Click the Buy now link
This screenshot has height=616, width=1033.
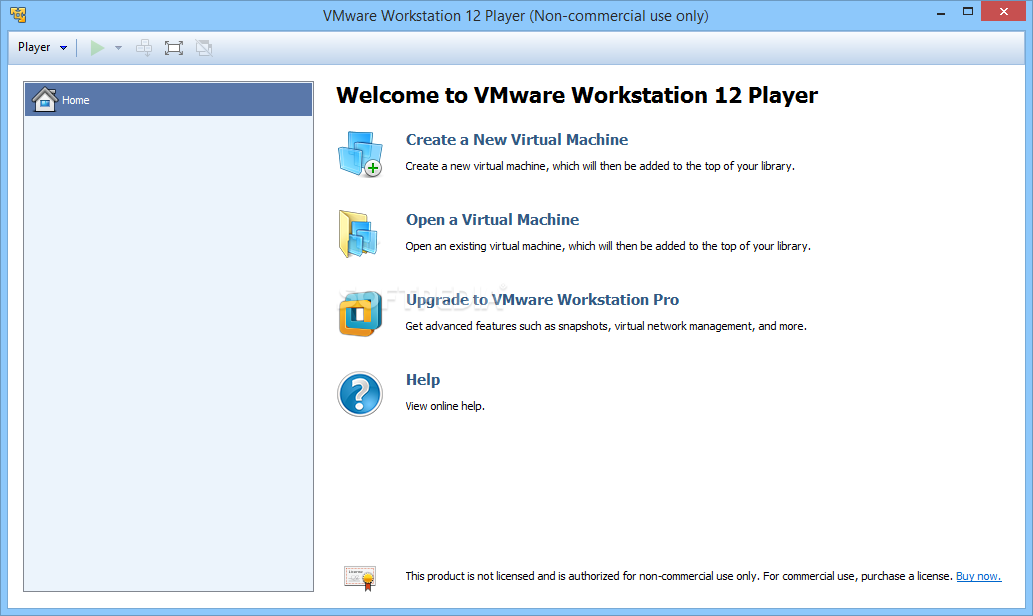978,576
